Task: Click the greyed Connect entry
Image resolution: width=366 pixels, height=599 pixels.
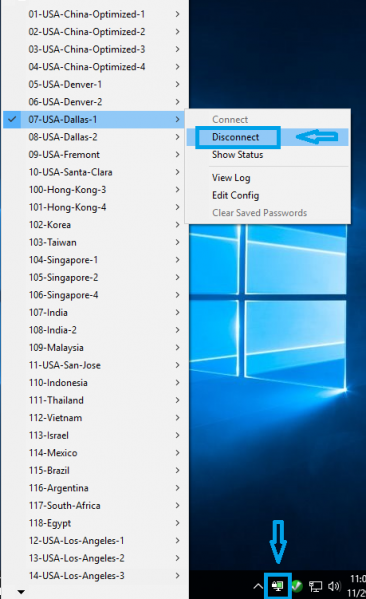Action: click(230, 120)
